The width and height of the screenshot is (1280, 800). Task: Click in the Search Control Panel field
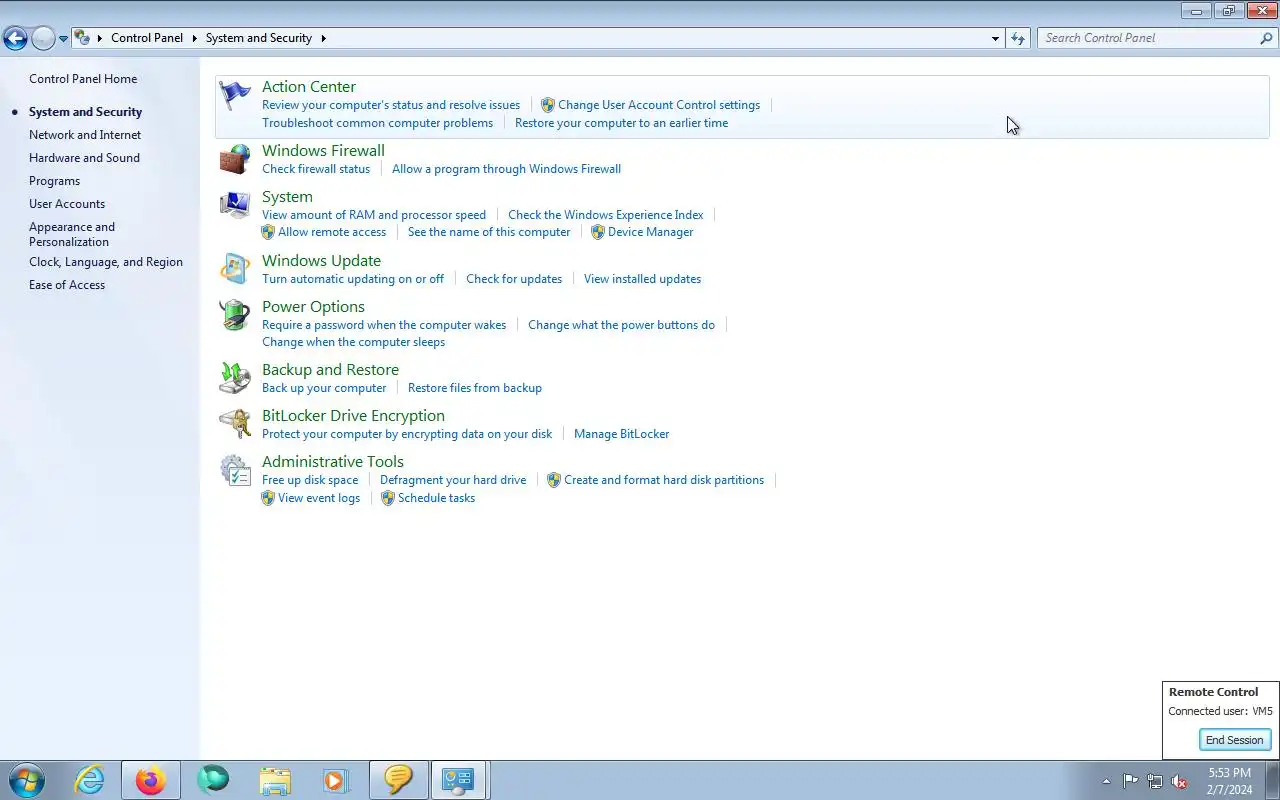[x=1148, y=38]
